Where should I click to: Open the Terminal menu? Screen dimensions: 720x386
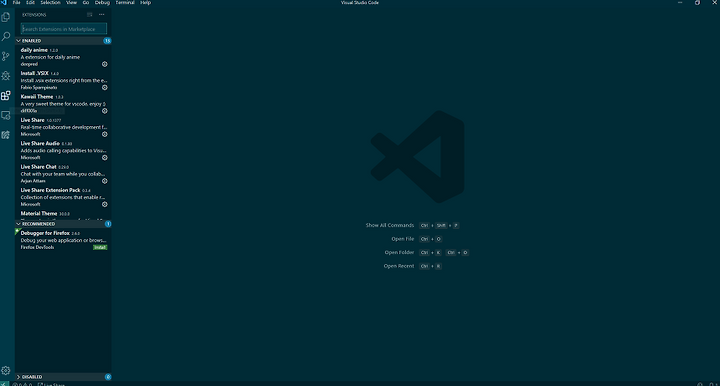125,2
